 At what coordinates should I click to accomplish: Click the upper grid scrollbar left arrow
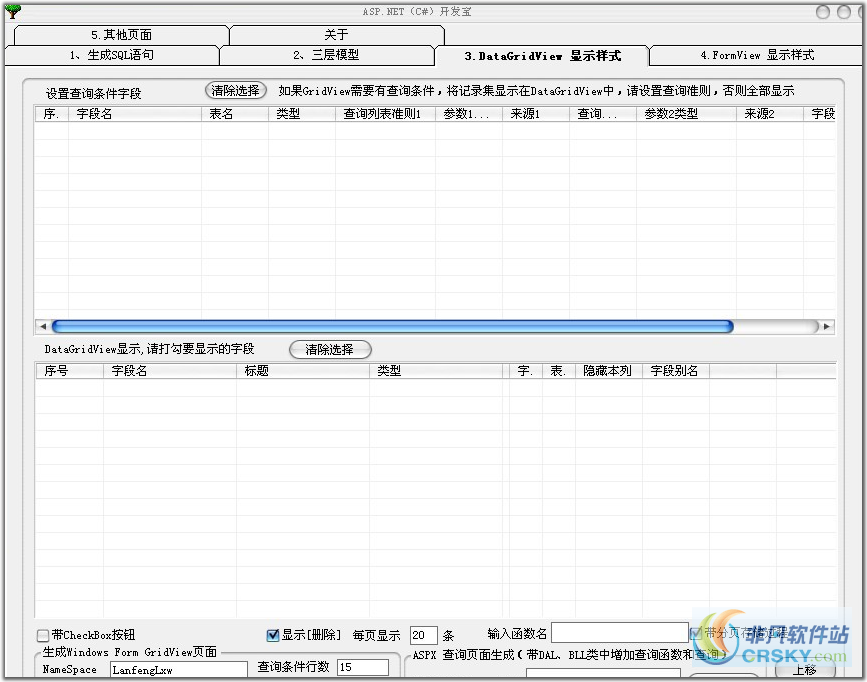coord(43,326)
